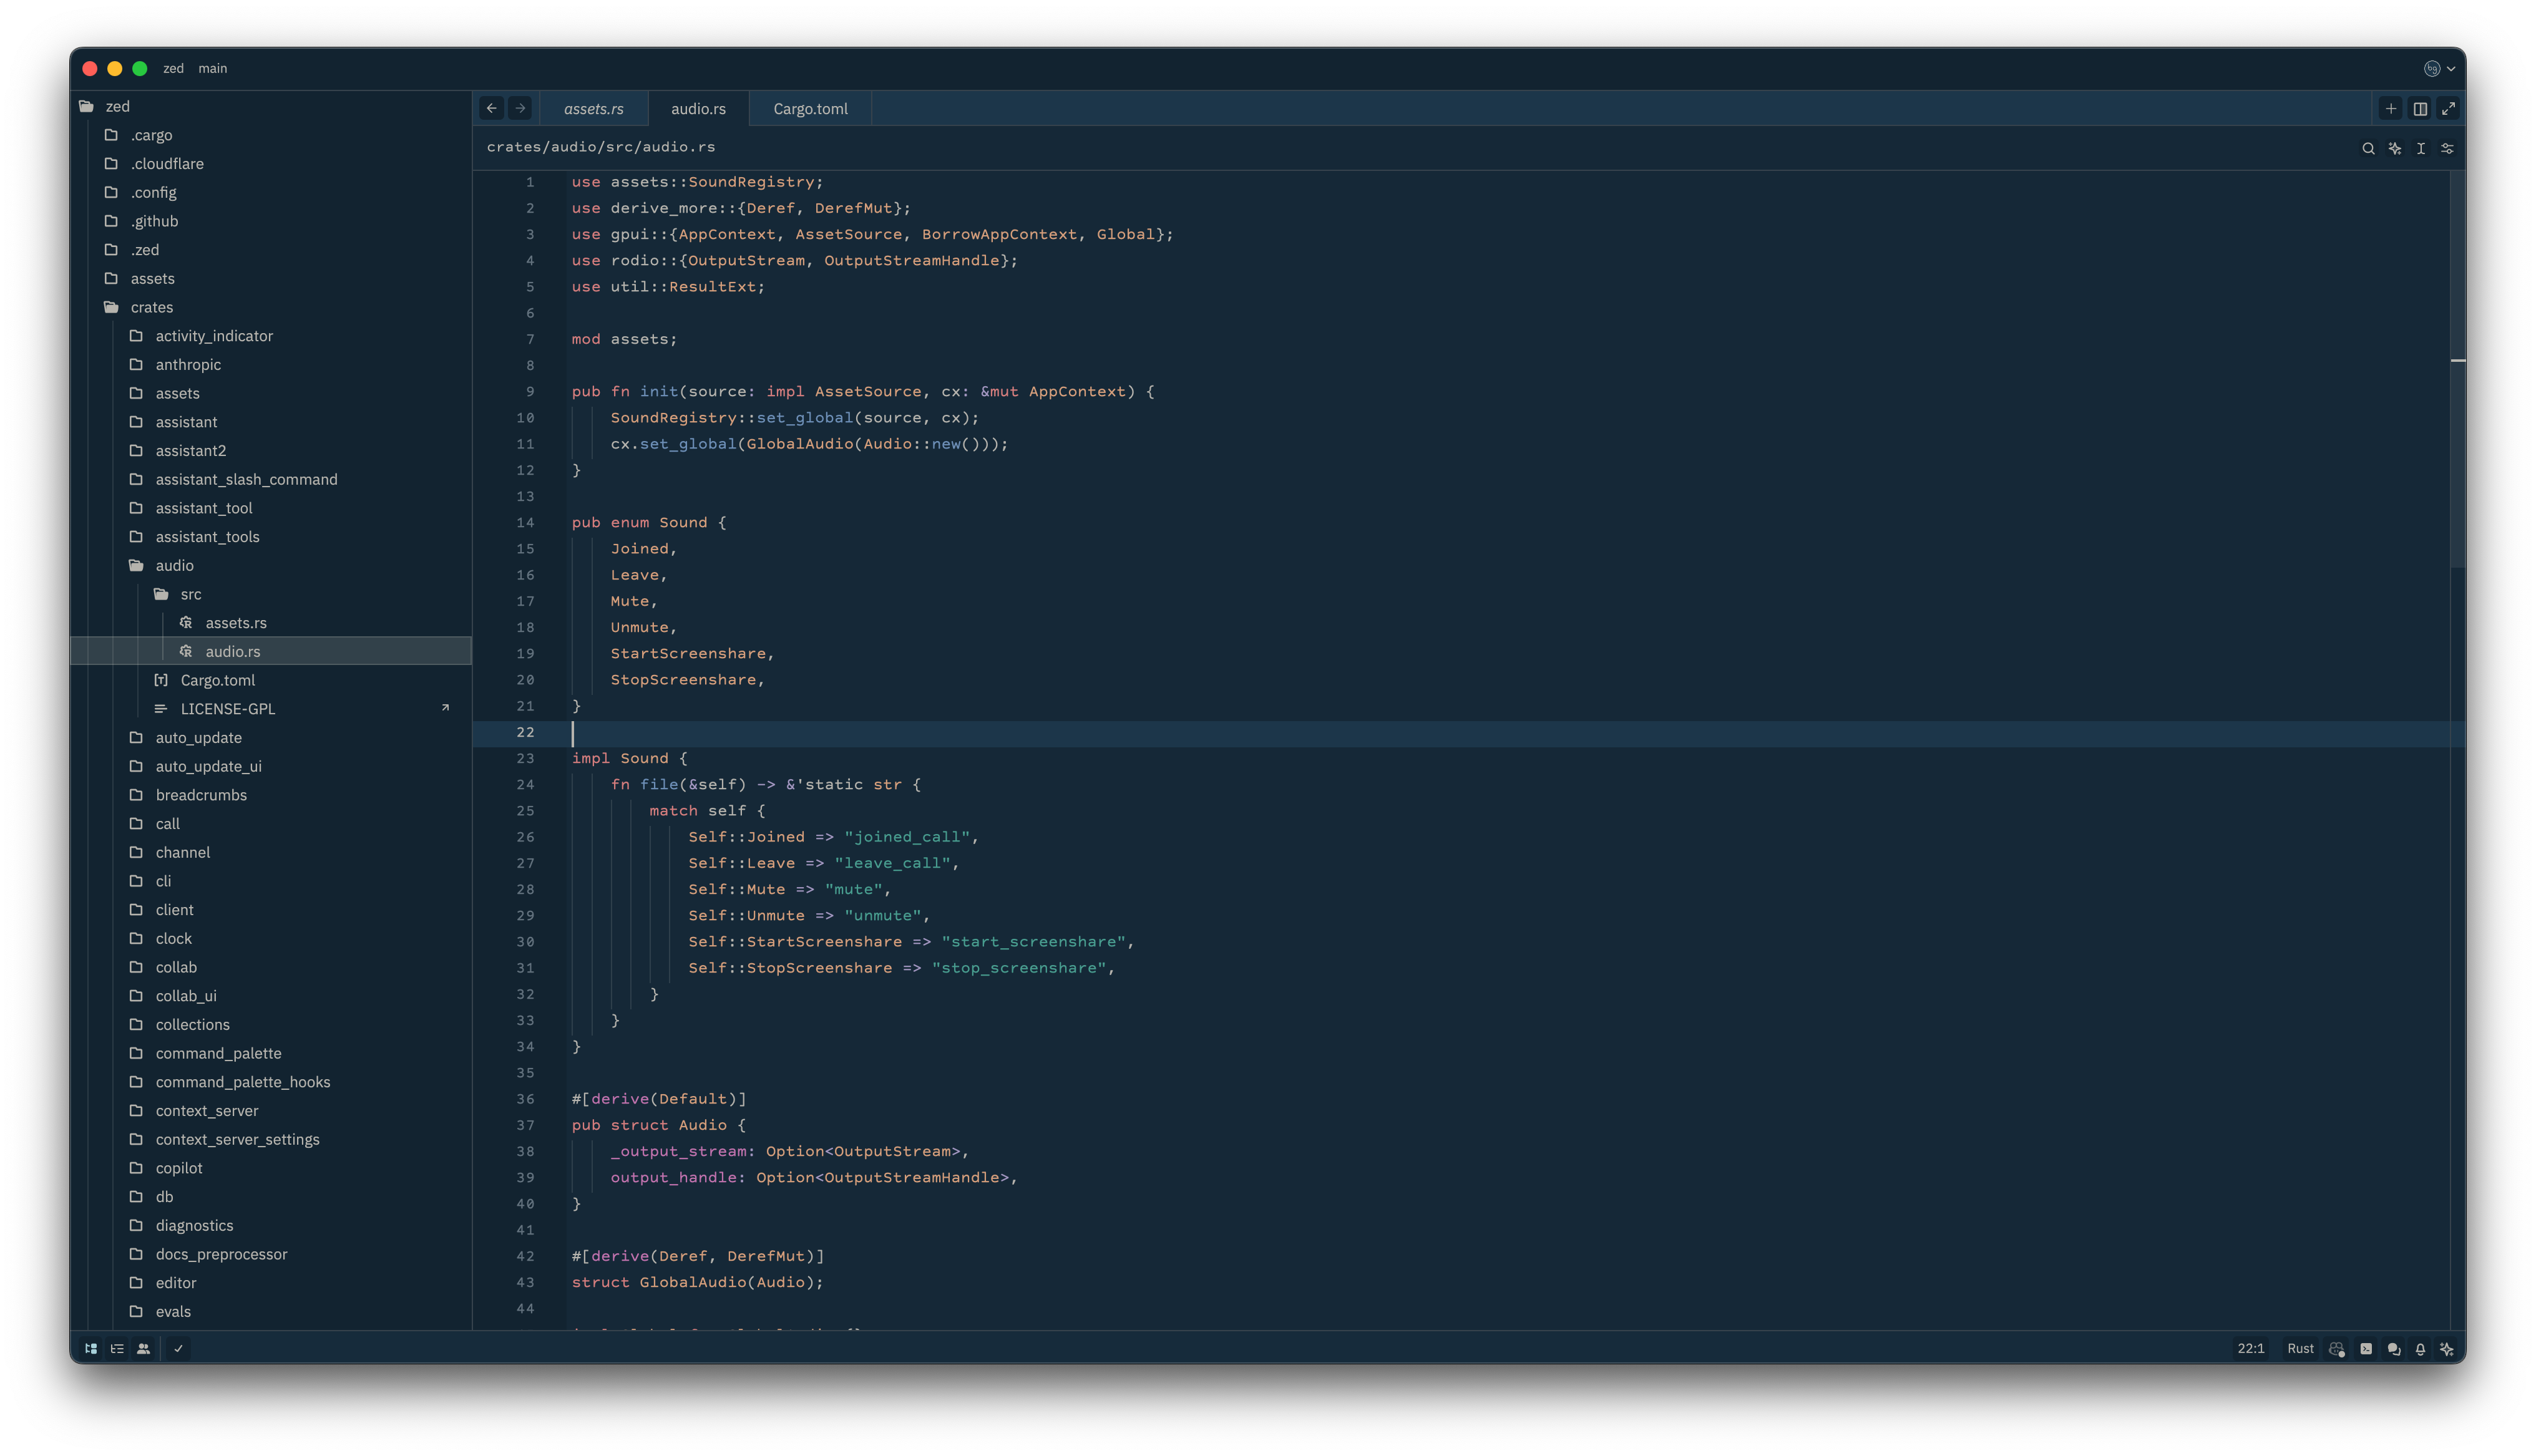
Task: Toggle selections cursor icon in editor toolbar
Action: (x=2421, y=148)
